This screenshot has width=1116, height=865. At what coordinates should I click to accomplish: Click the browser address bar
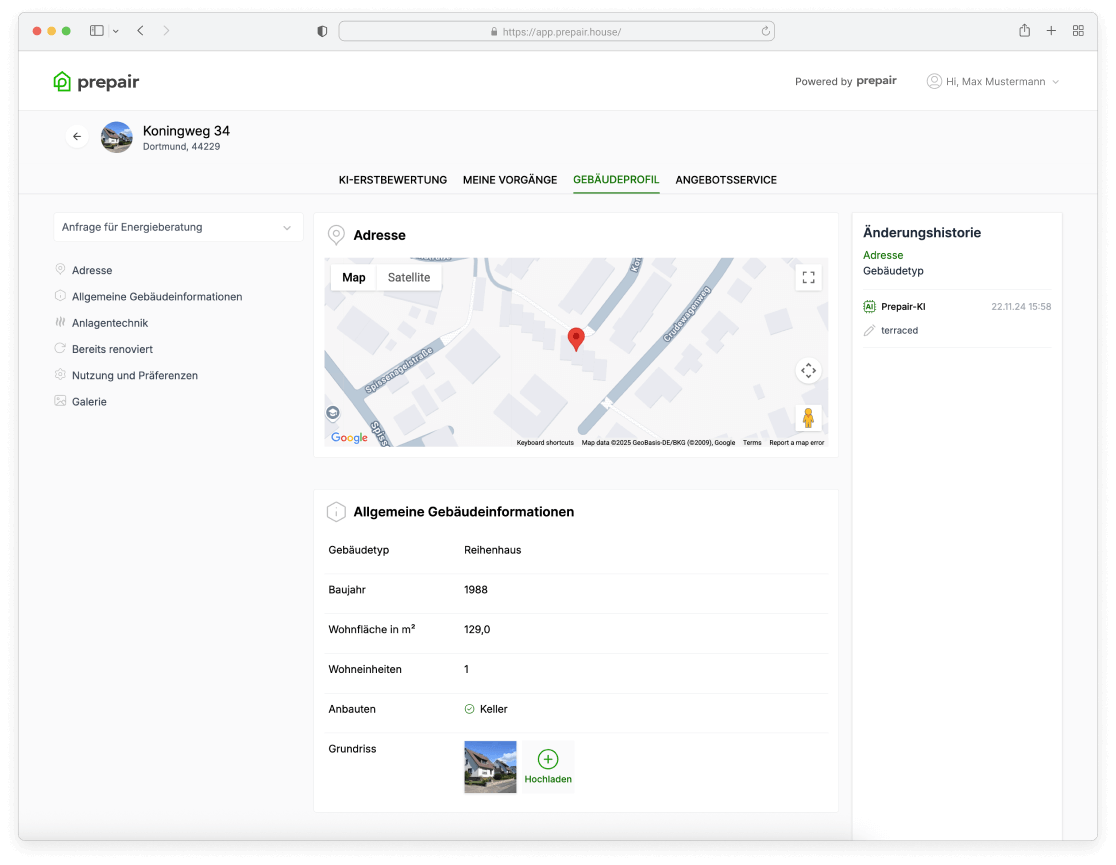coord(556,31)
